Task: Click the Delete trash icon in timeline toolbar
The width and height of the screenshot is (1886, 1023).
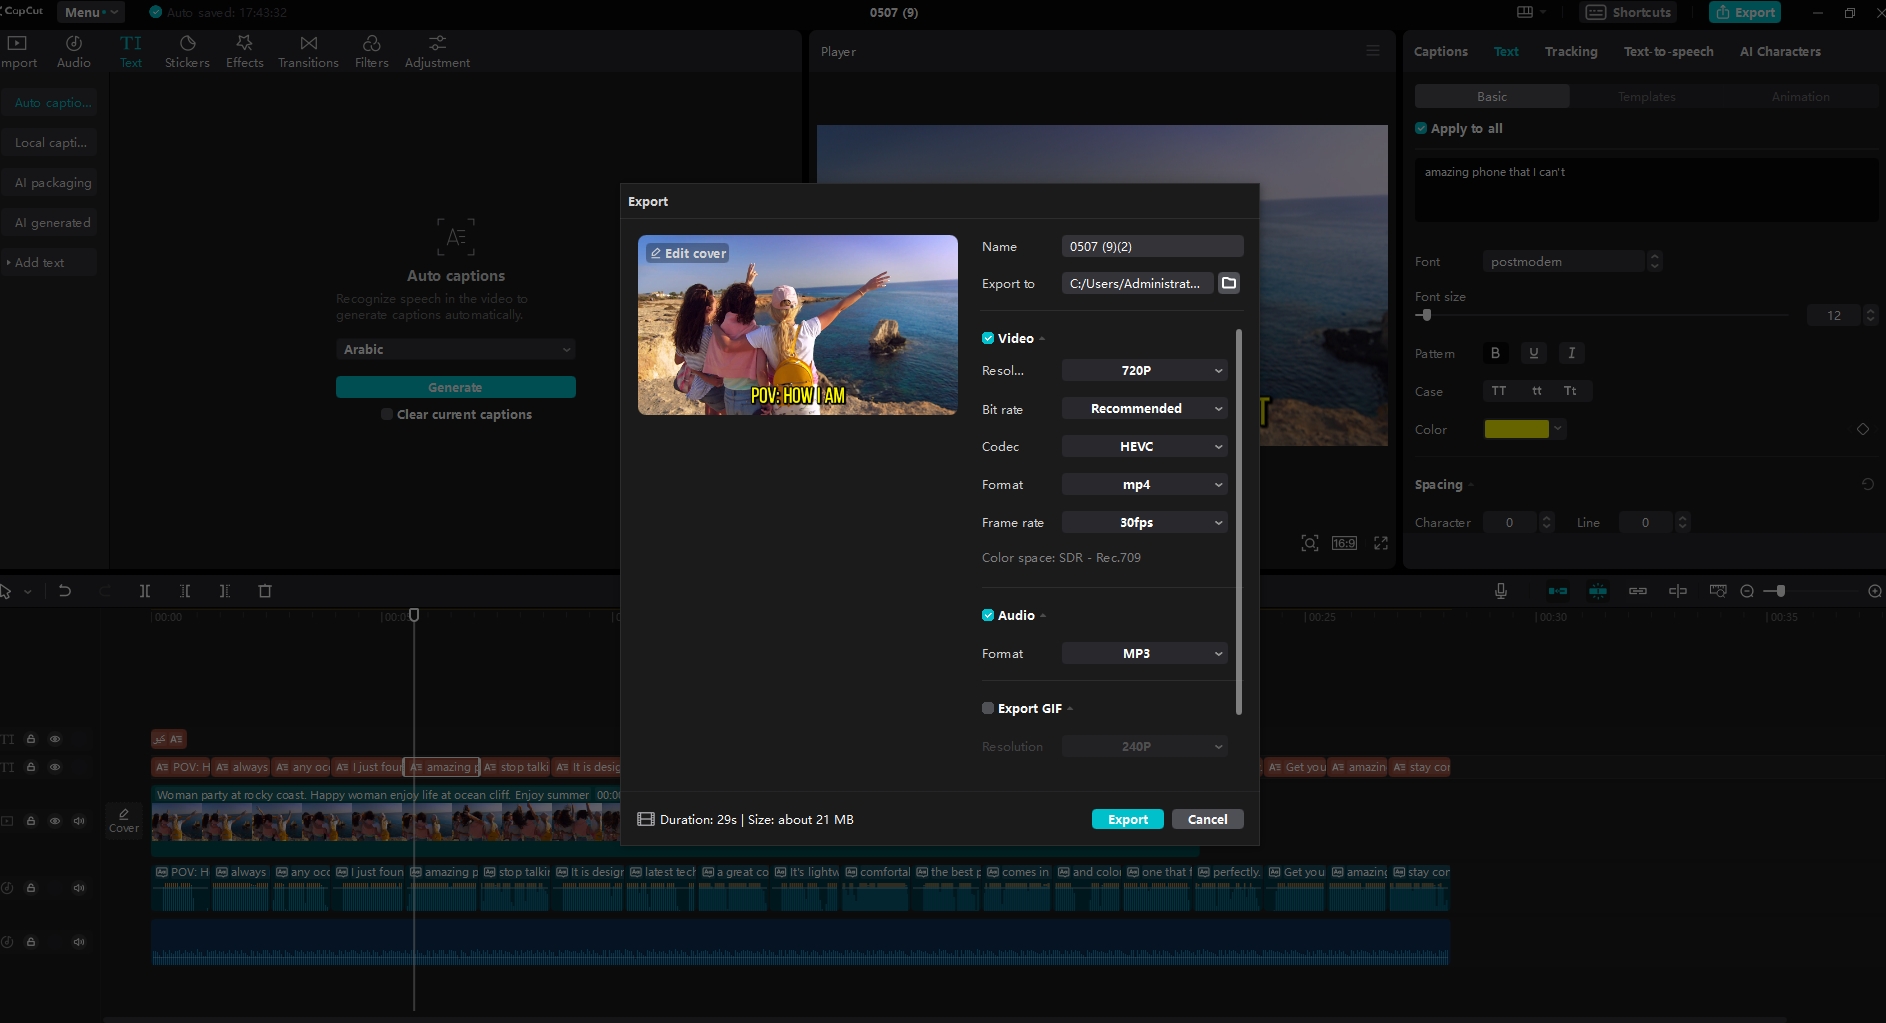Action: [x=264, y=591]
